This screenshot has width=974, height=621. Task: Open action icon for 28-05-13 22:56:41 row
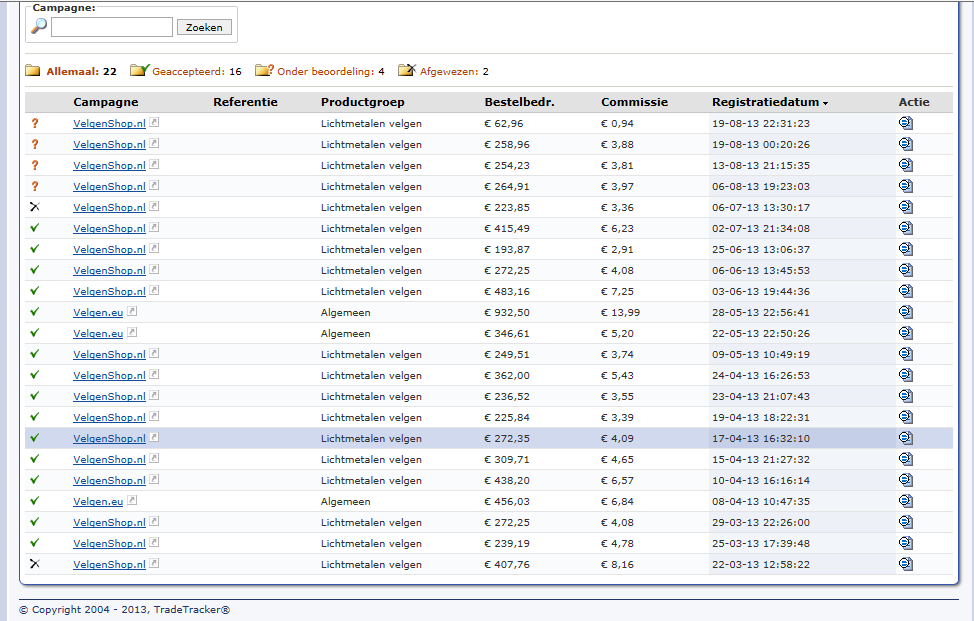[906, 312]
